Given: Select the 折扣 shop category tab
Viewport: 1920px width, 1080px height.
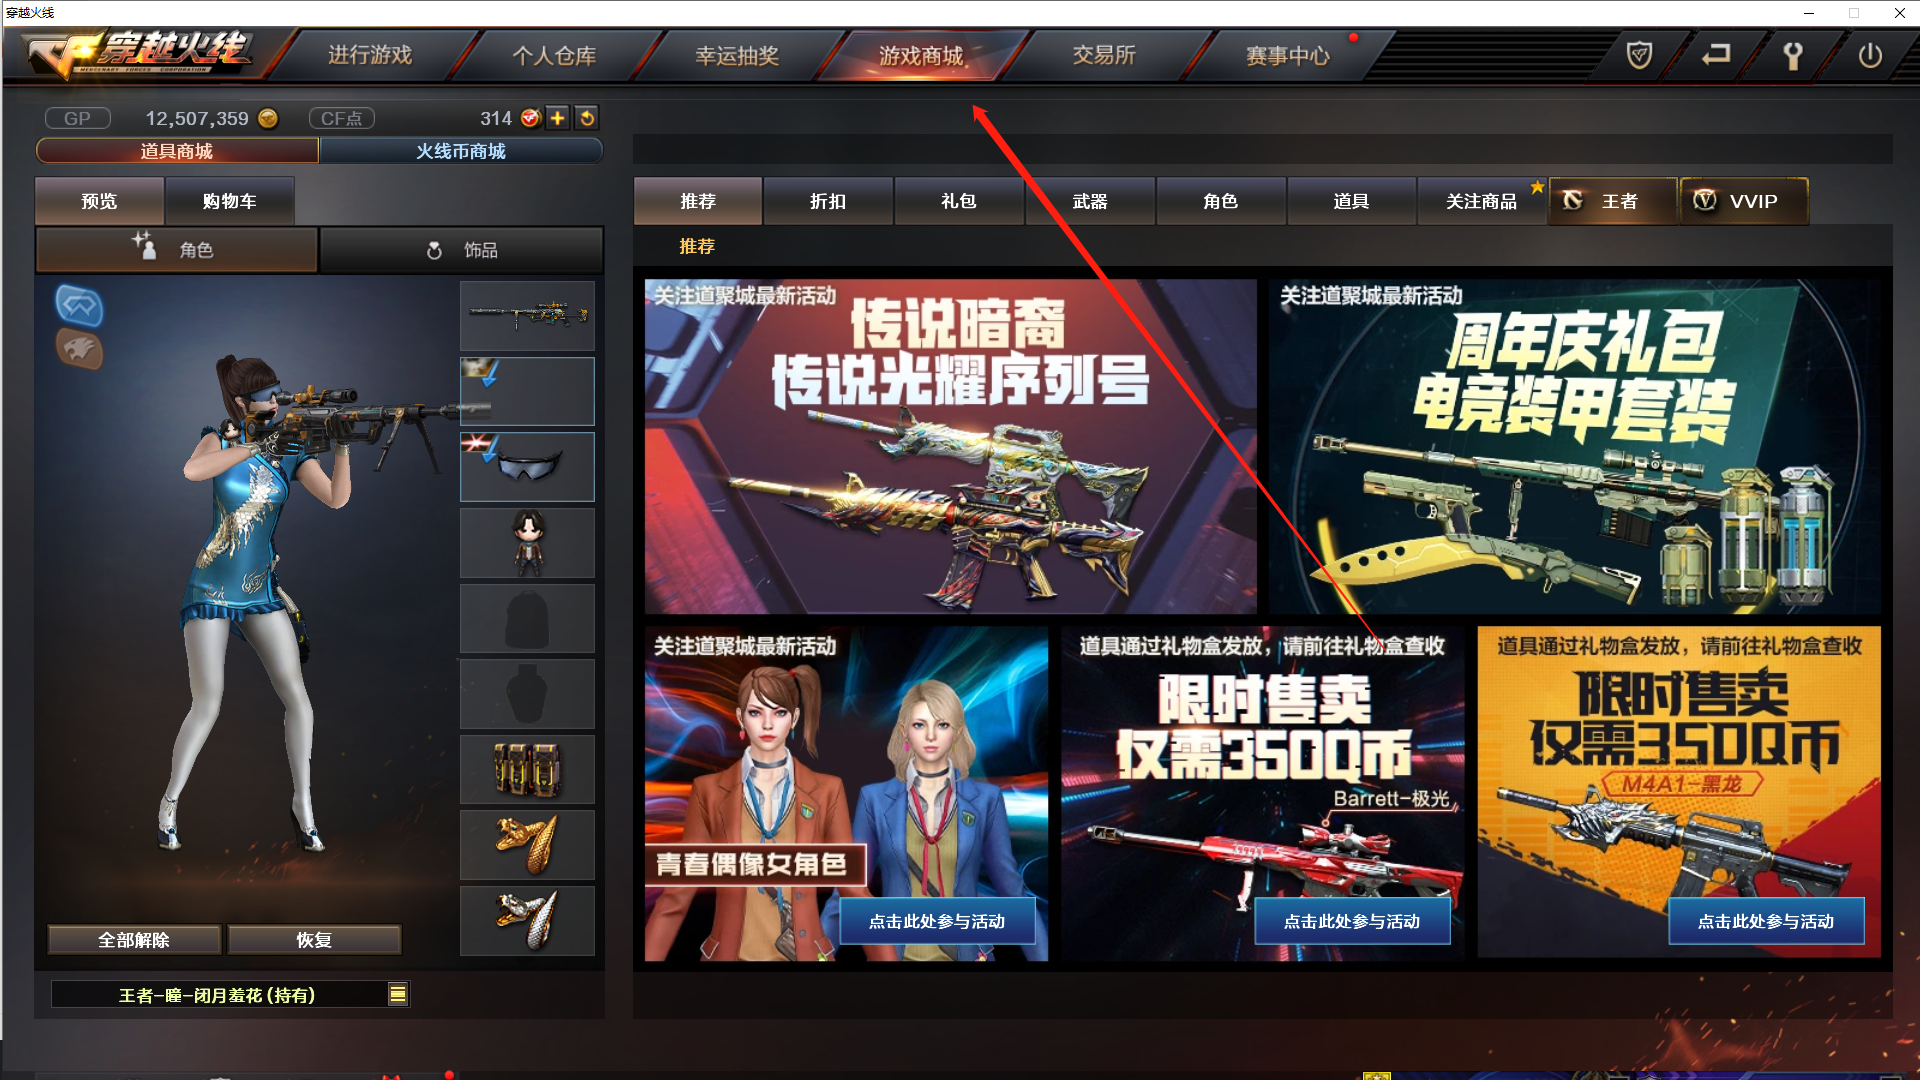Looking at the screenshot, I should 828,201.
